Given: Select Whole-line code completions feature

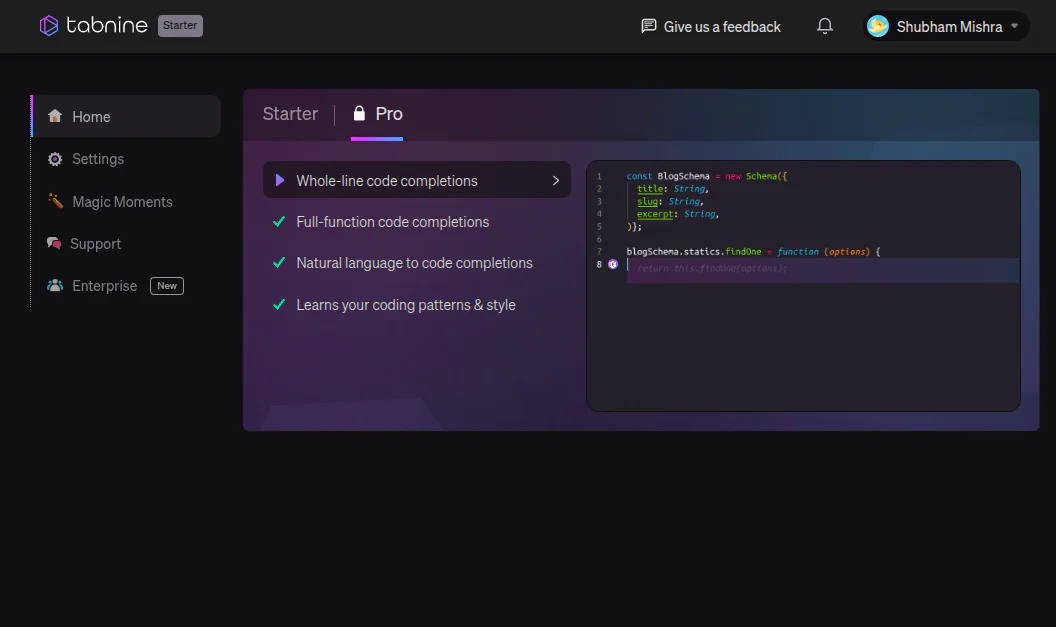Looking at the screenshot, I should (x=417, y=180).
